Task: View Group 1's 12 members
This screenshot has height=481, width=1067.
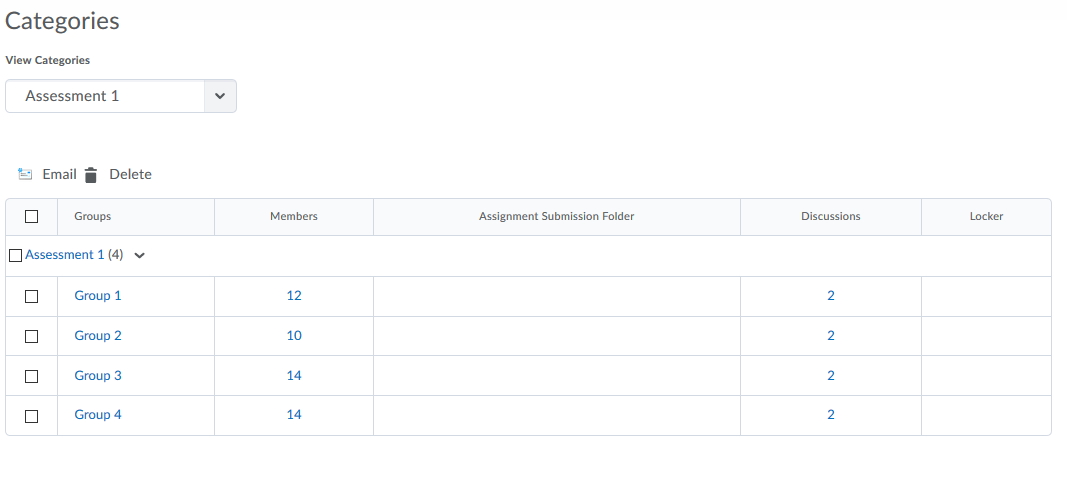Action: tap(294, 295)
